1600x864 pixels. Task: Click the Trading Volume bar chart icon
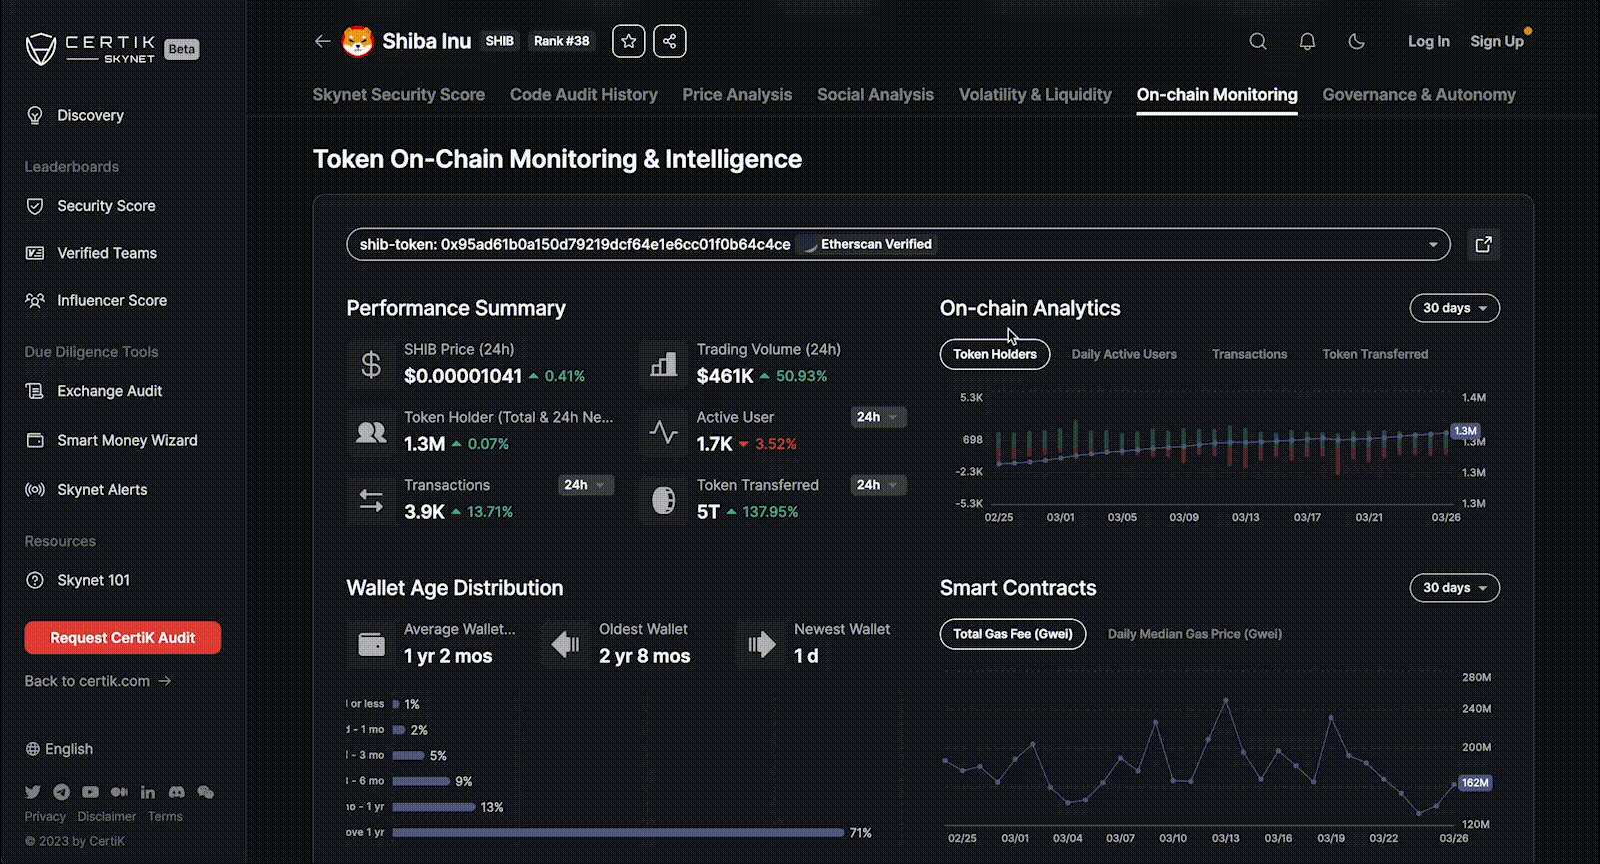(x=664, y=365)
